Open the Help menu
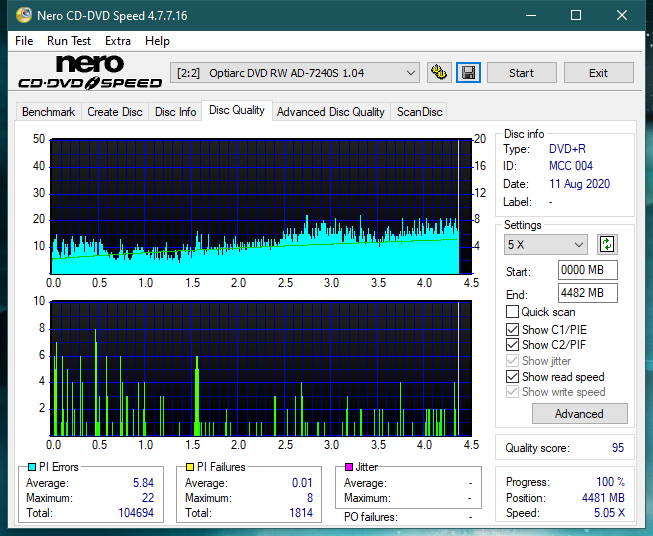The height and width of the screenshot is (536, 653). pyautogui.click(x=157, y=41)
